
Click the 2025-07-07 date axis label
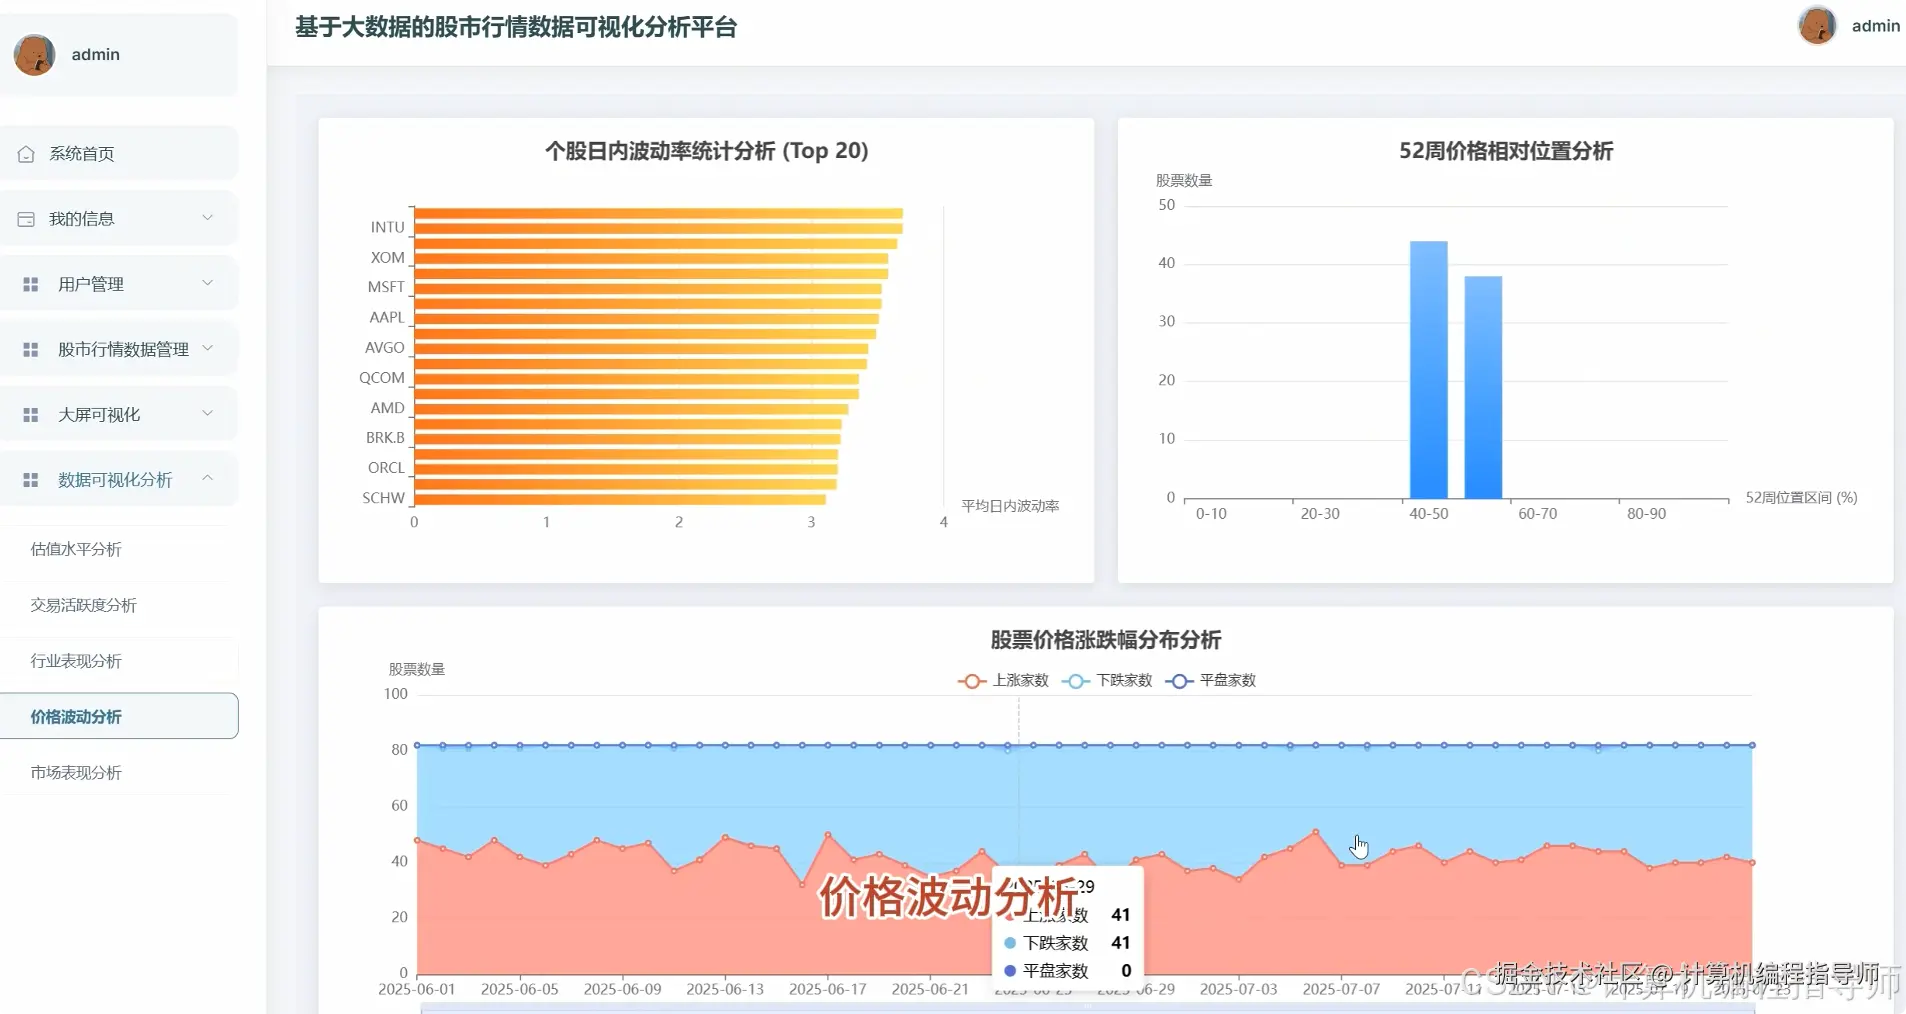[1341, 989]
